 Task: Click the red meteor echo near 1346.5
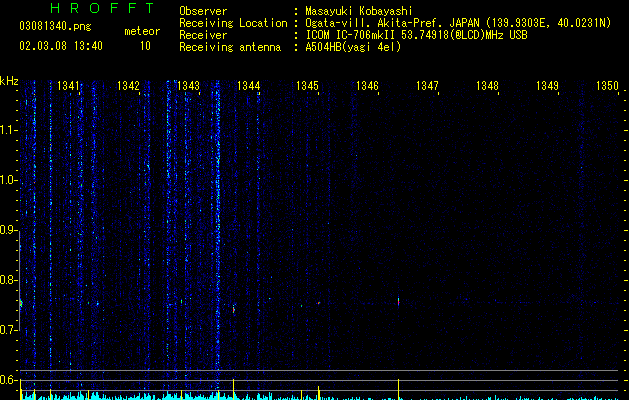(x=398, y=301)
